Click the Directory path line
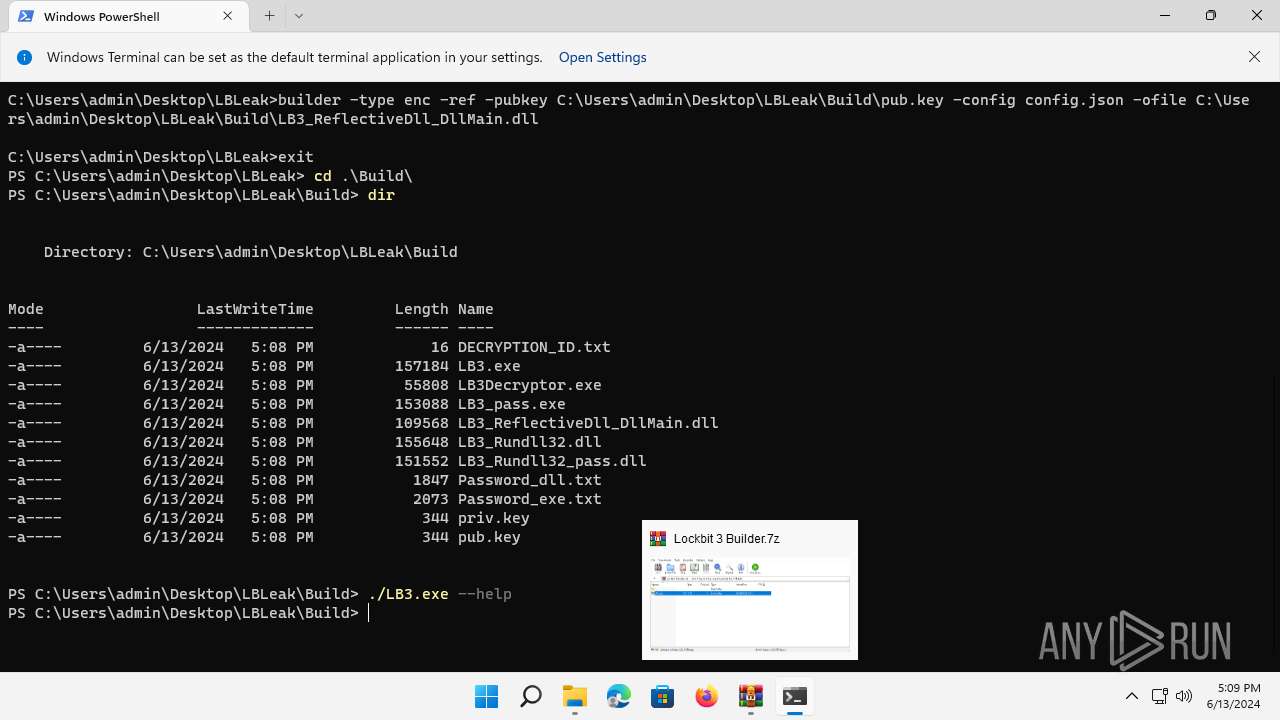This screenshot has width=1280, height=720. click(251, 252)
